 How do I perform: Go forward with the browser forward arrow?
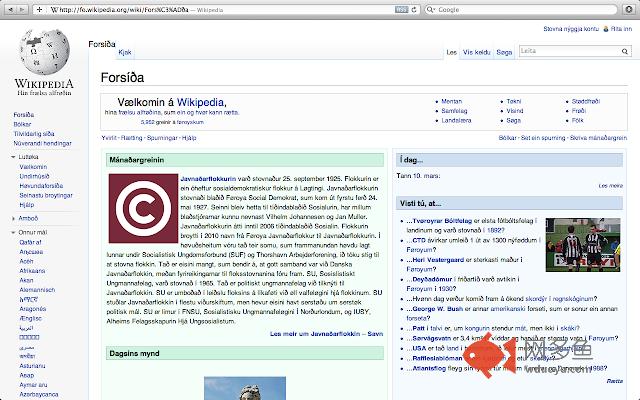coord(22,9)
